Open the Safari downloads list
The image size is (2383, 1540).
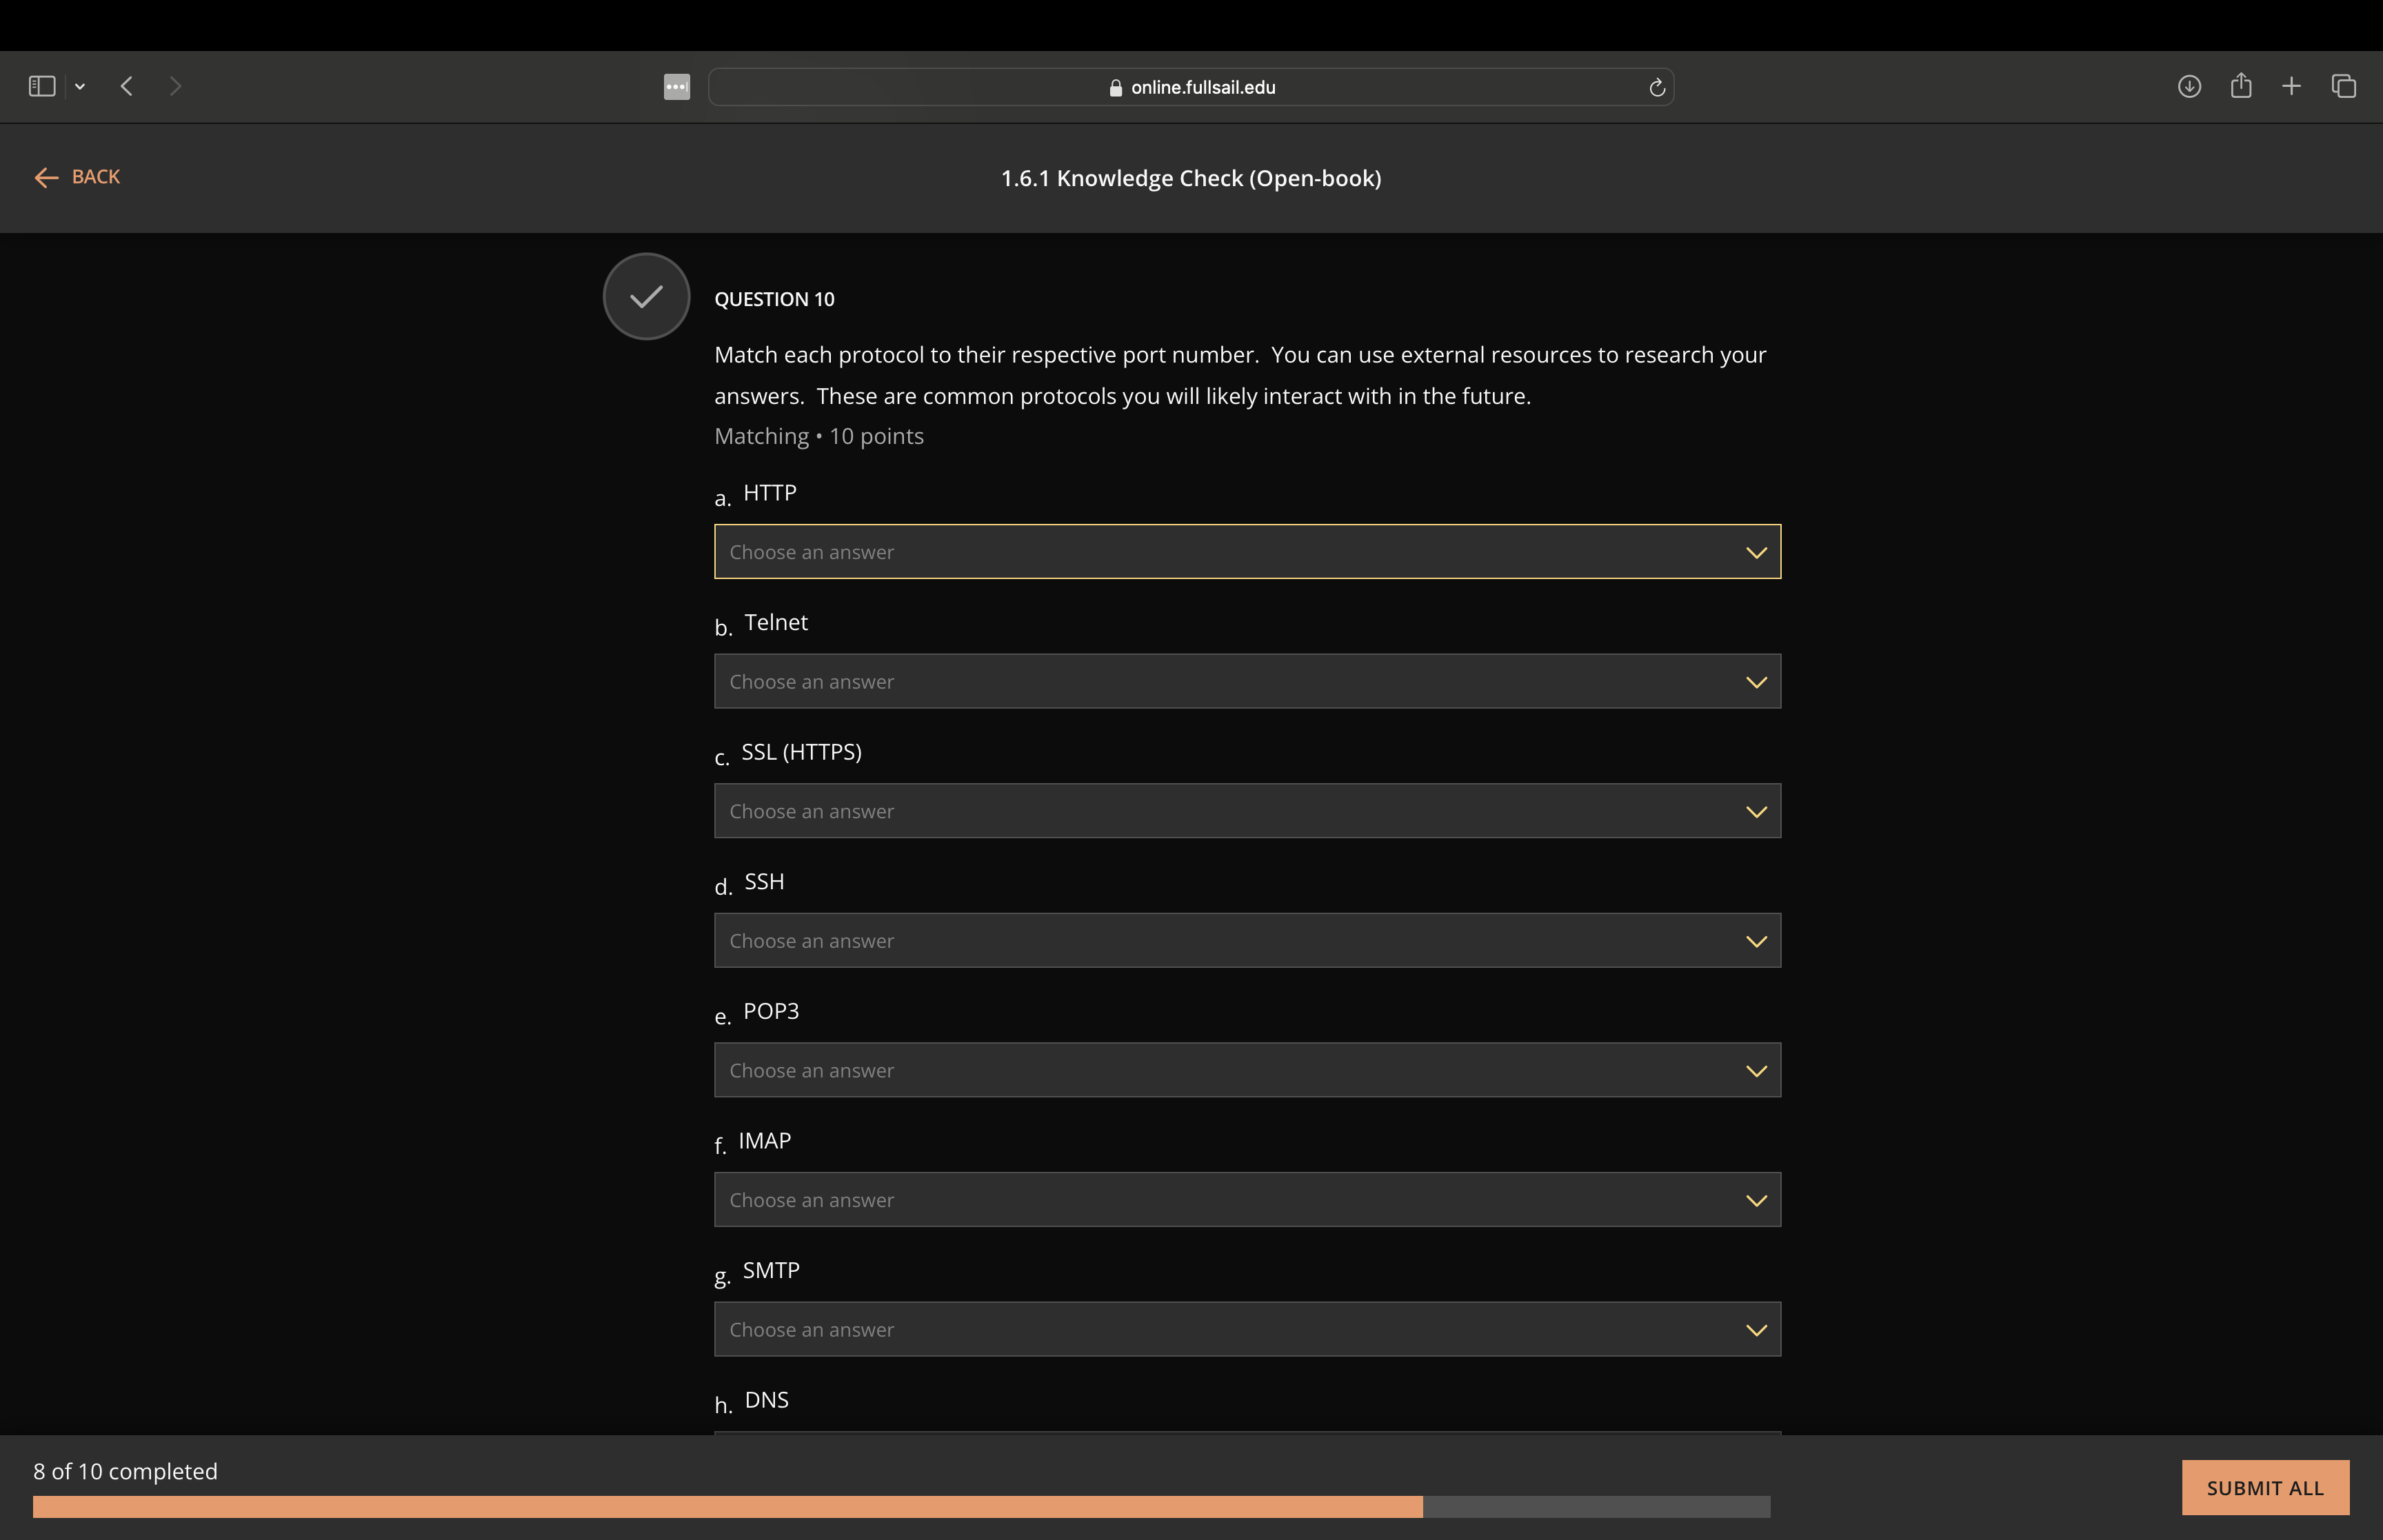tap(2189, 86)
